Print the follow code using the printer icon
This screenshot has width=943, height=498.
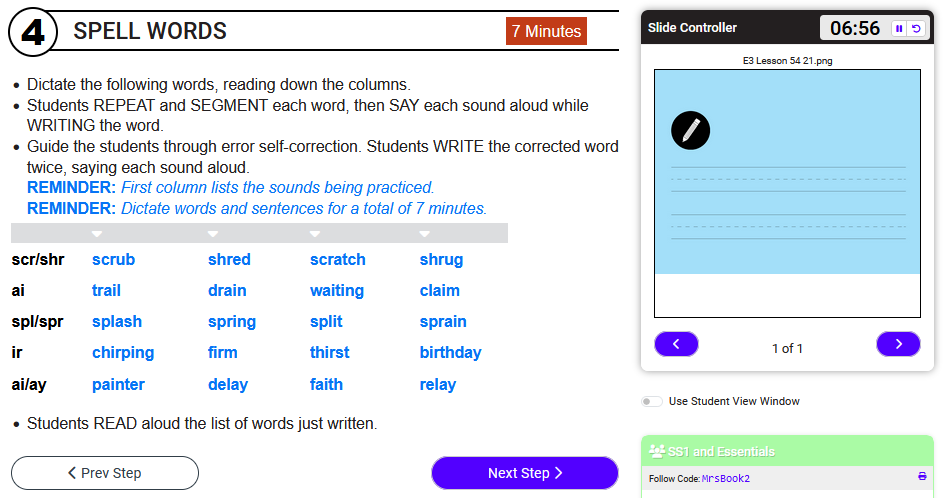922,477
